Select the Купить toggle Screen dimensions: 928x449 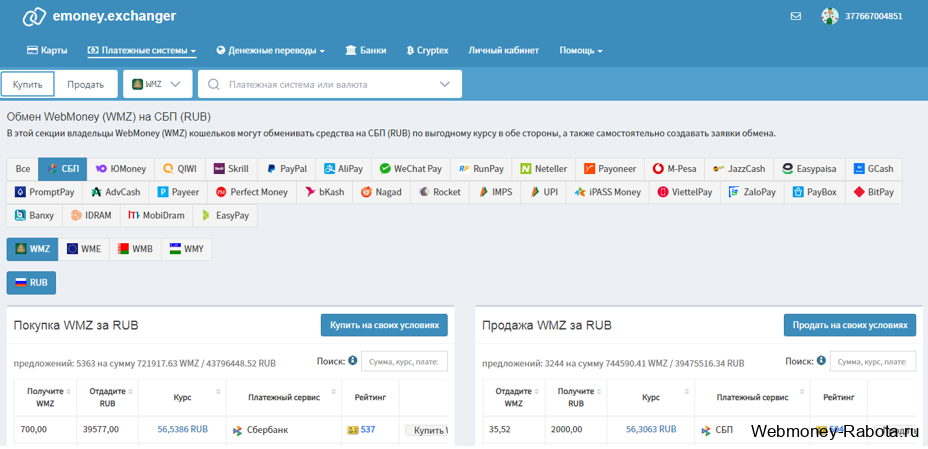28,84
